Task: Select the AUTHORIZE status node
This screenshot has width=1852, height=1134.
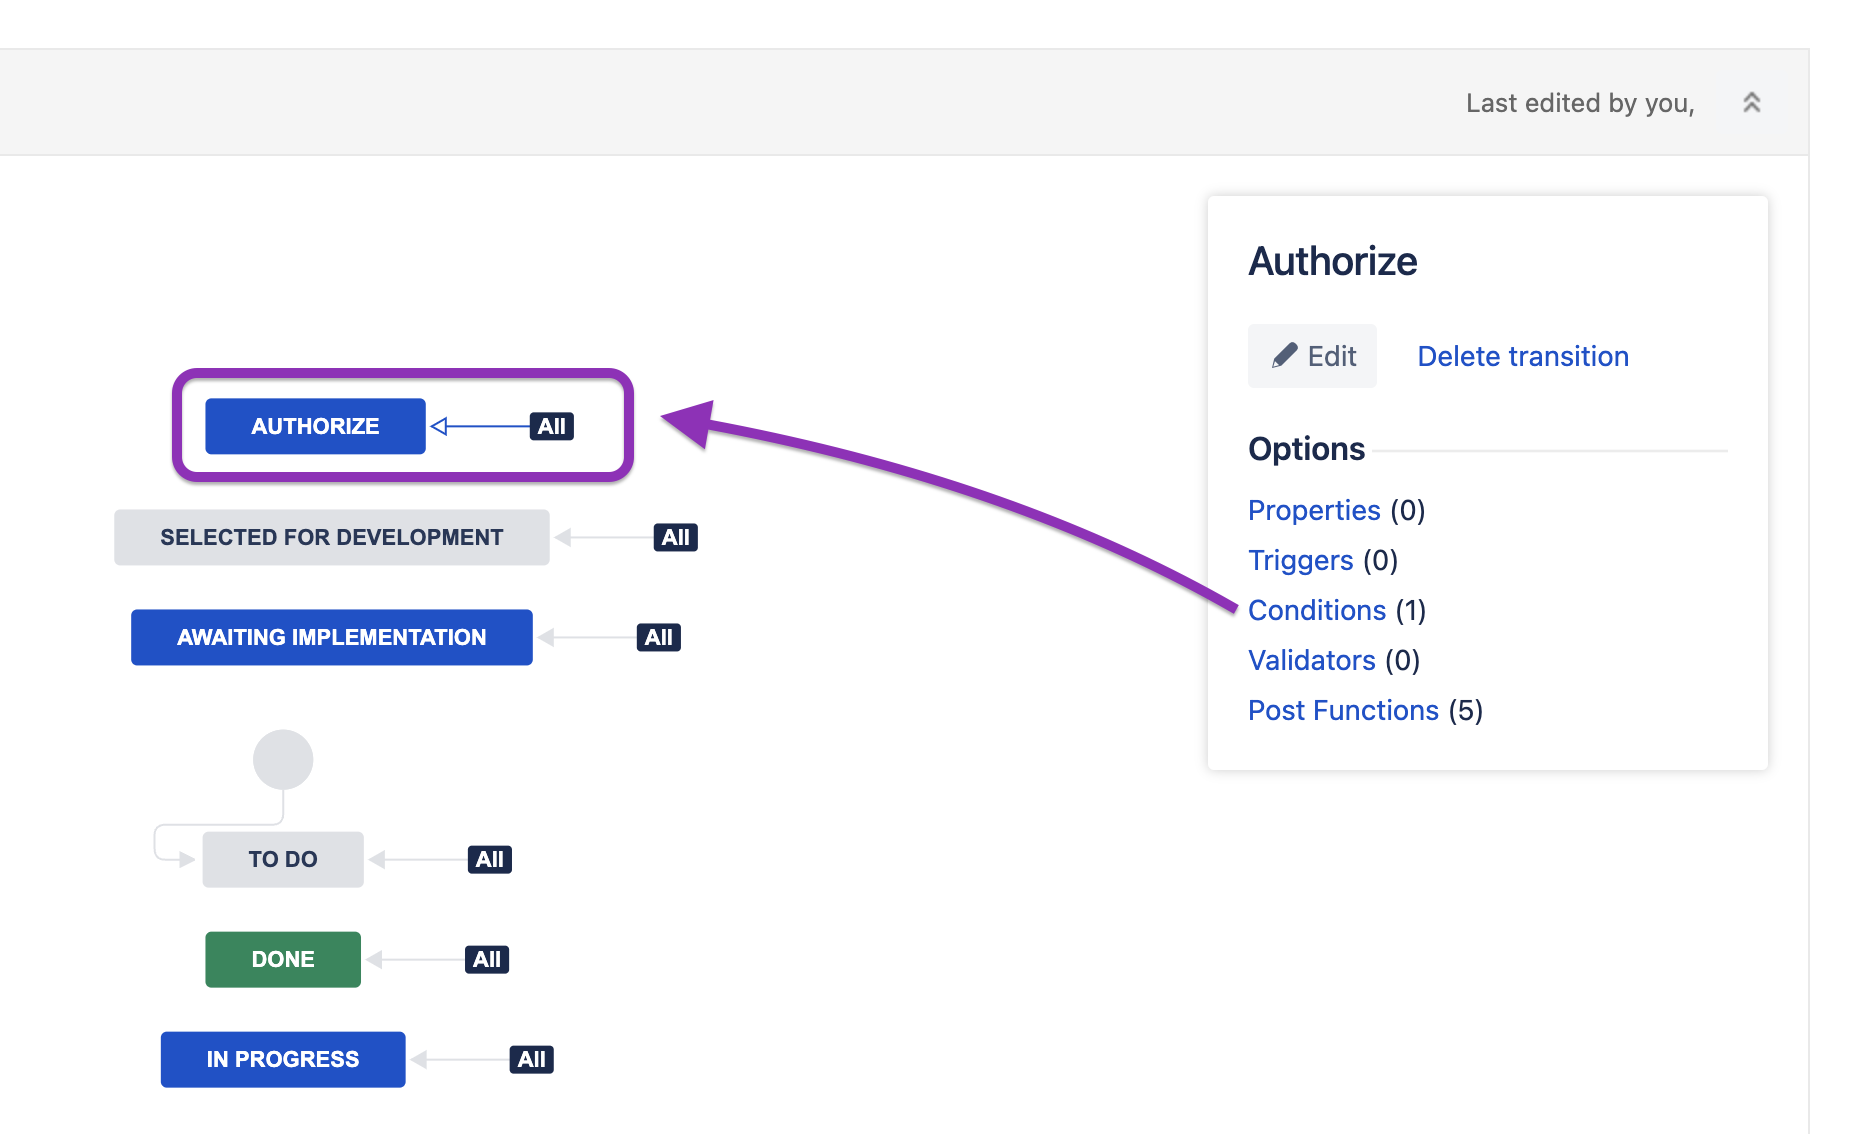Action: pos(315,426)
